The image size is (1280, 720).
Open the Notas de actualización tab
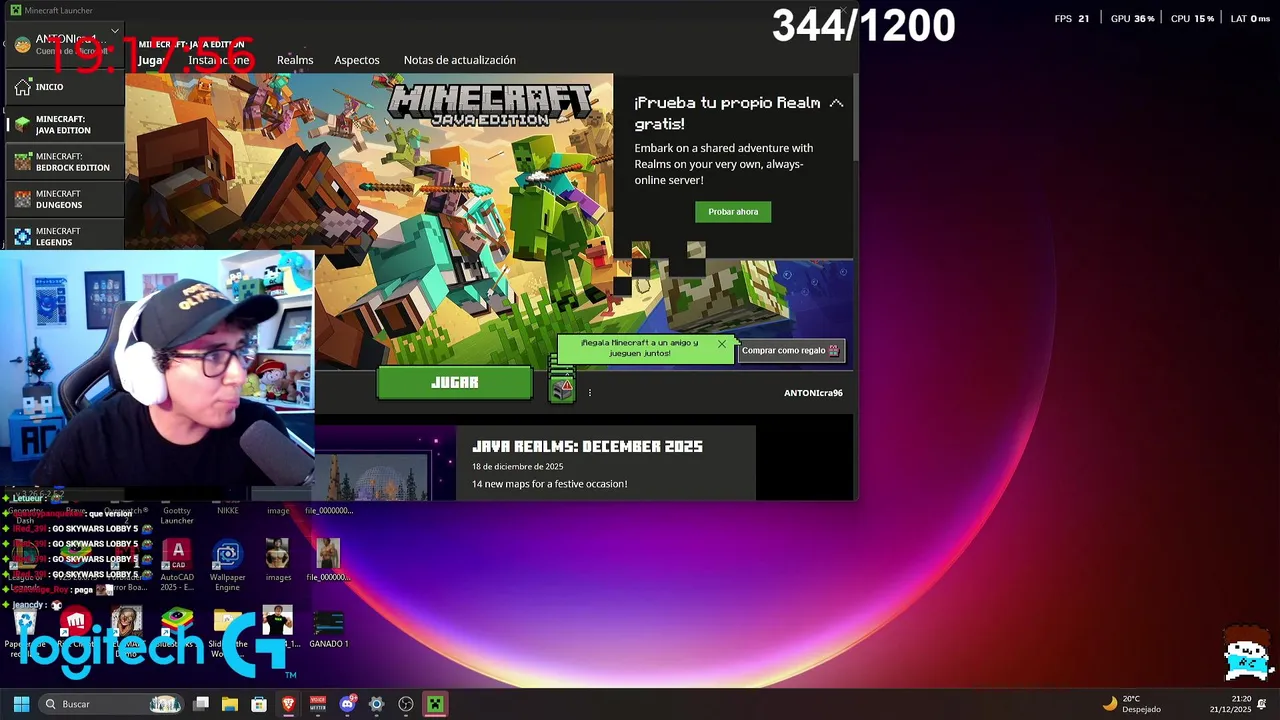click(460, 60)
